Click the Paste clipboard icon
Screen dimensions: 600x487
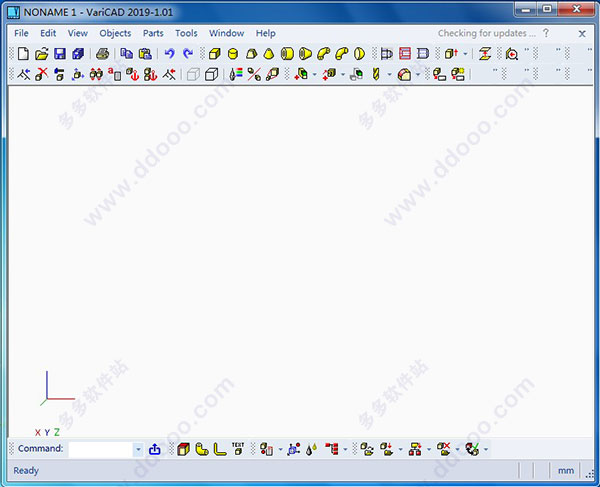pyautogui.click(x=145, y=54)
